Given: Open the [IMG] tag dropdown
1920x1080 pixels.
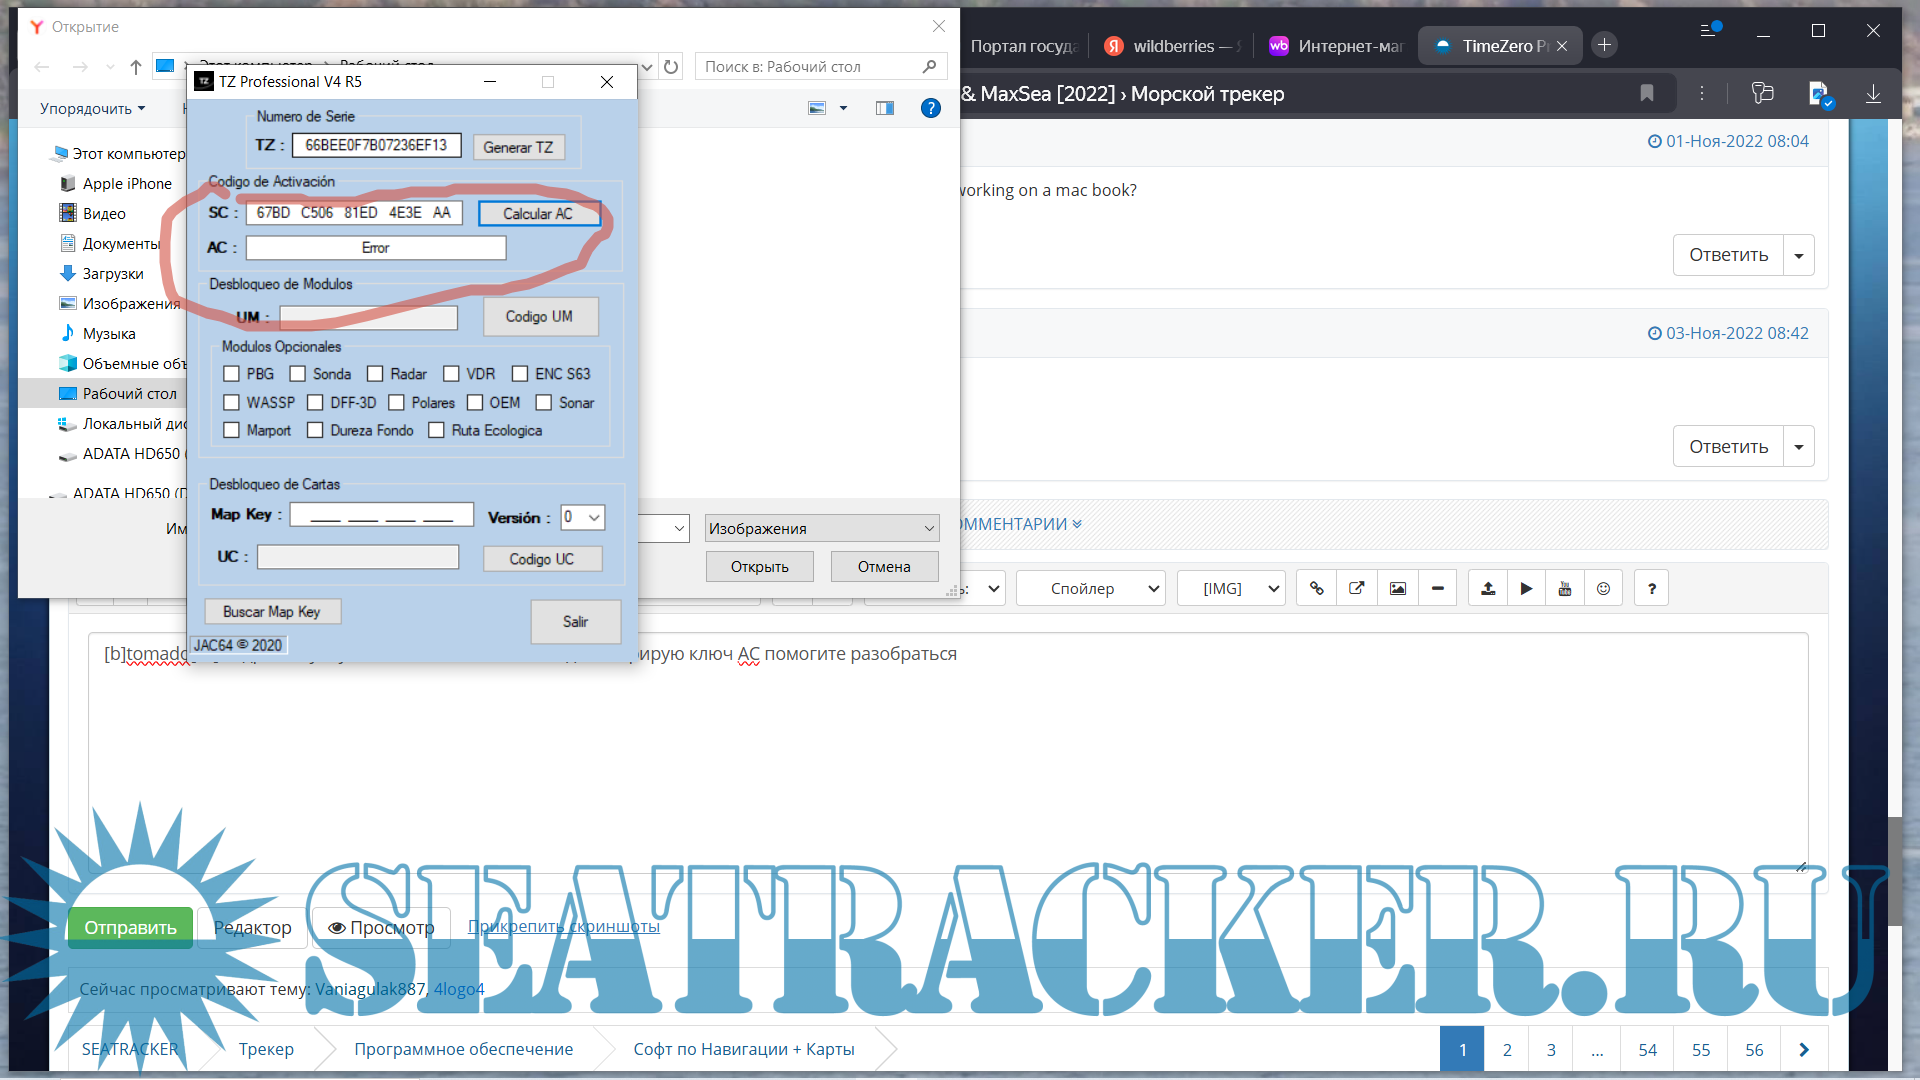Looking at the screenshot, I should coord(1231,588).
